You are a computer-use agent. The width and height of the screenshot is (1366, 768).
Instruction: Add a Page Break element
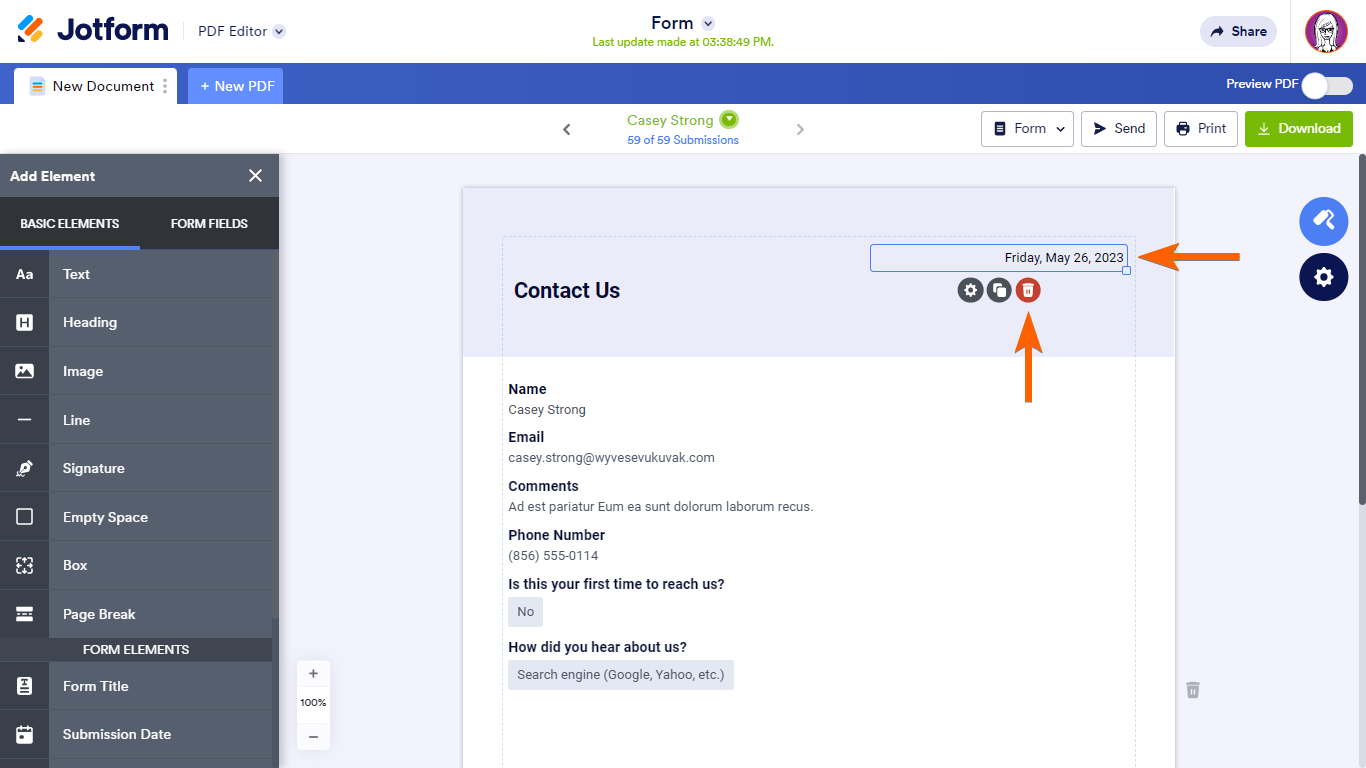point(136,614)
